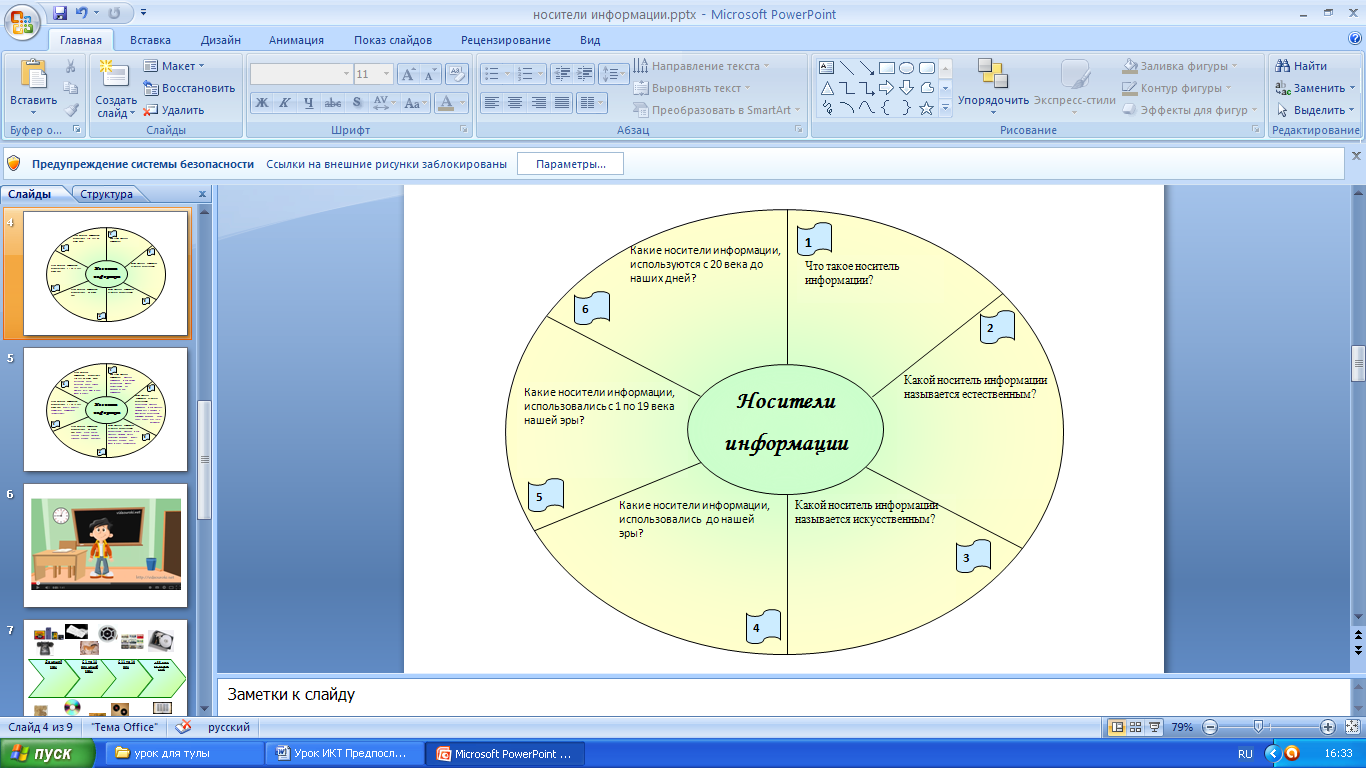
Task: Toggle italic (К) formatting
Action: click(284, 102)
